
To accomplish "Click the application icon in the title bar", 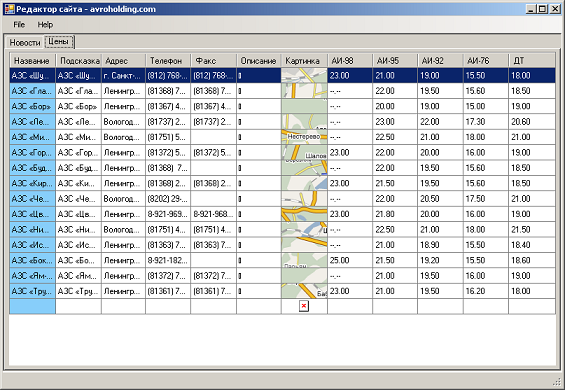I will [9, 9].
